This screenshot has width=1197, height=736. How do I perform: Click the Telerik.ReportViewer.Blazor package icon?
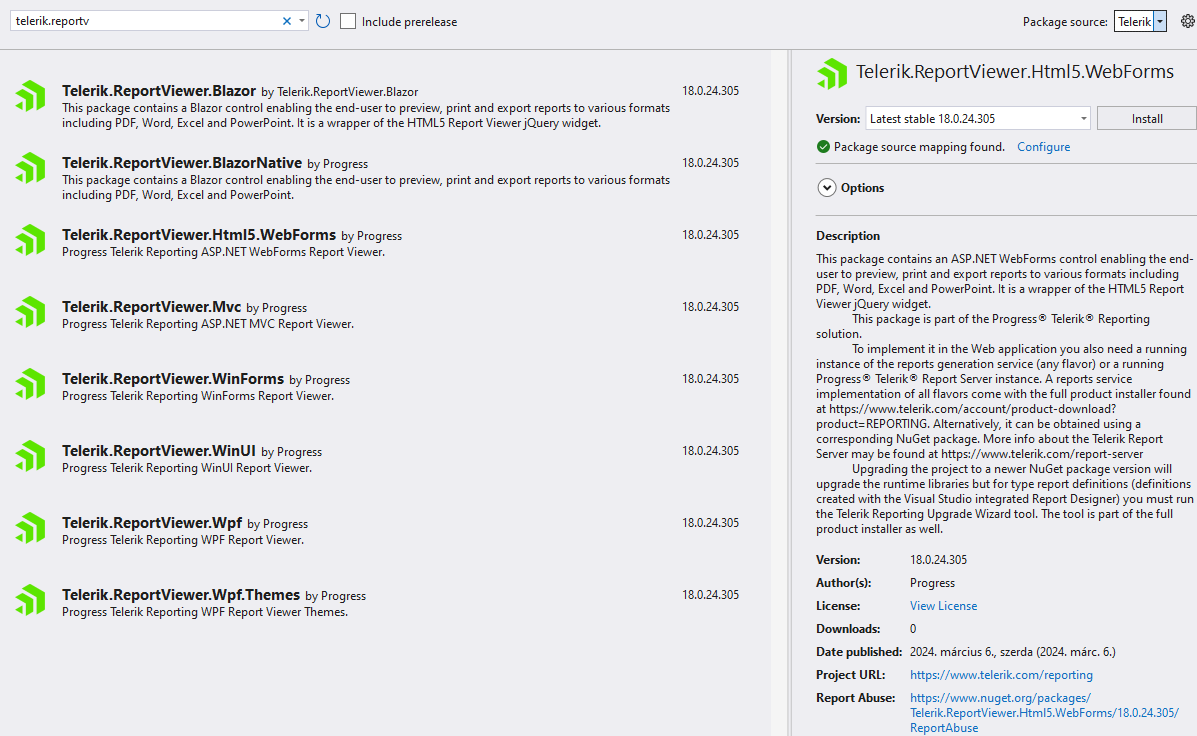coord(30,96)
